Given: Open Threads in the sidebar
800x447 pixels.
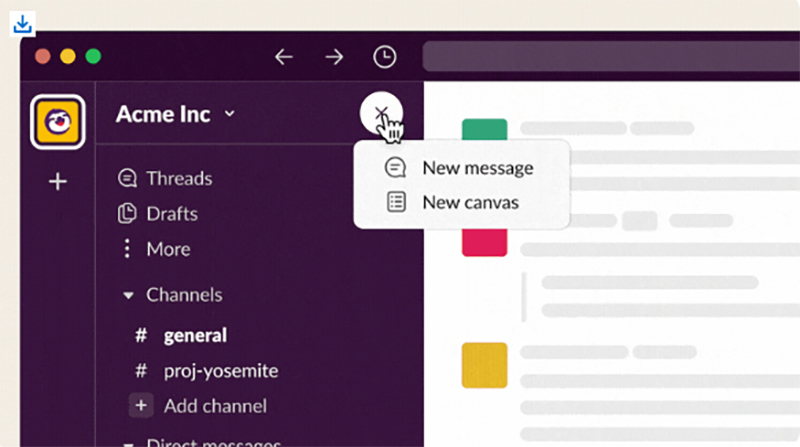Looking at the screenshot, I should (178, 179).
